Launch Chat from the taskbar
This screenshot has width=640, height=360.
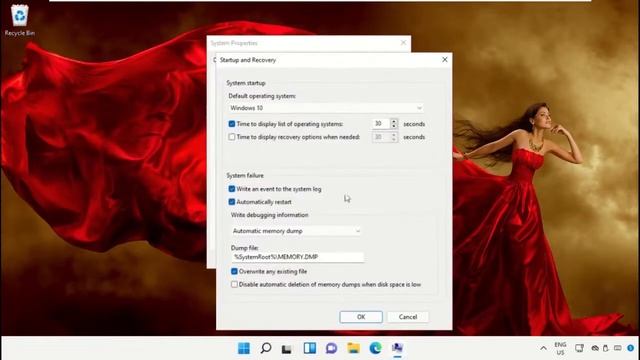[x=331, y=348]
